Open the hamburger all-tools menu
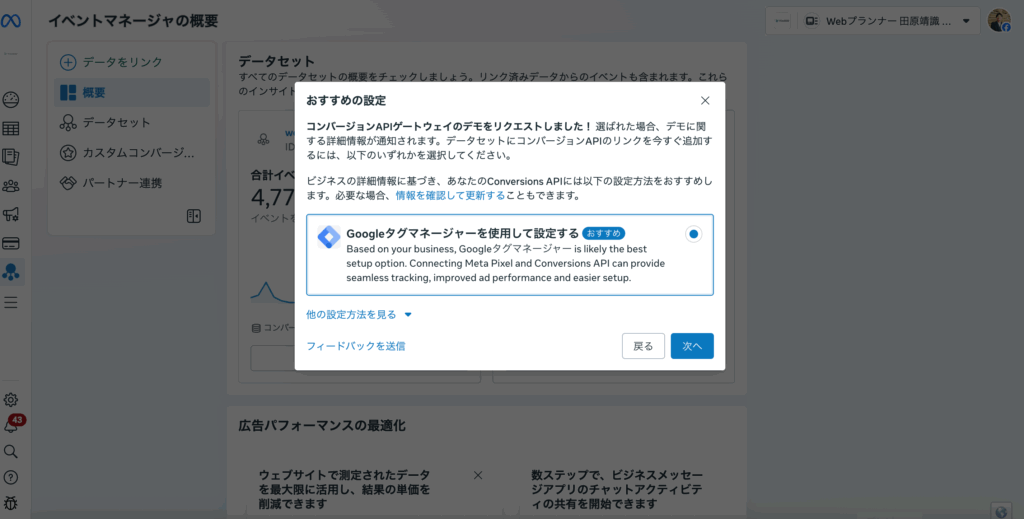 11,302
